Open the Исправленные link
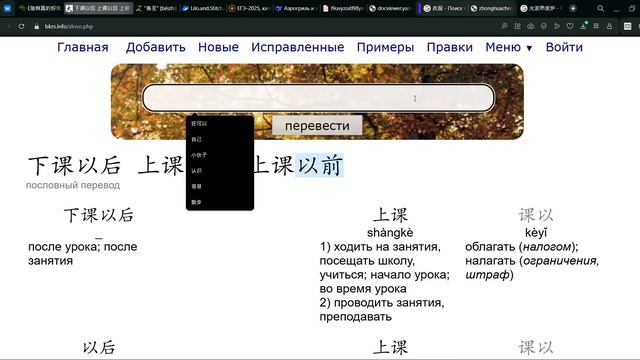This screenshot has height=360, width=640. point(298,47)
